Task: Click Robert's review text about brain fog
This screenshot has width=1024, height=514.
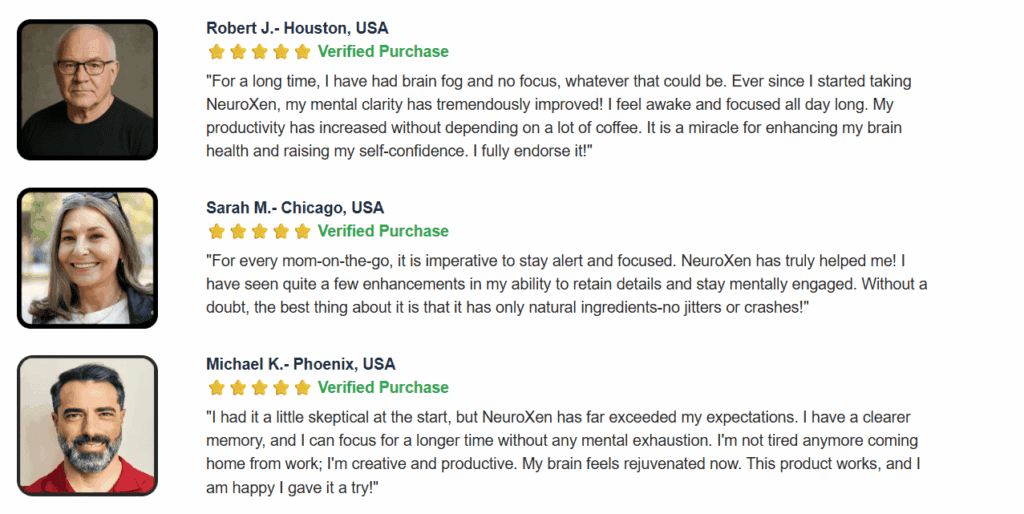Action: (559, 116)
